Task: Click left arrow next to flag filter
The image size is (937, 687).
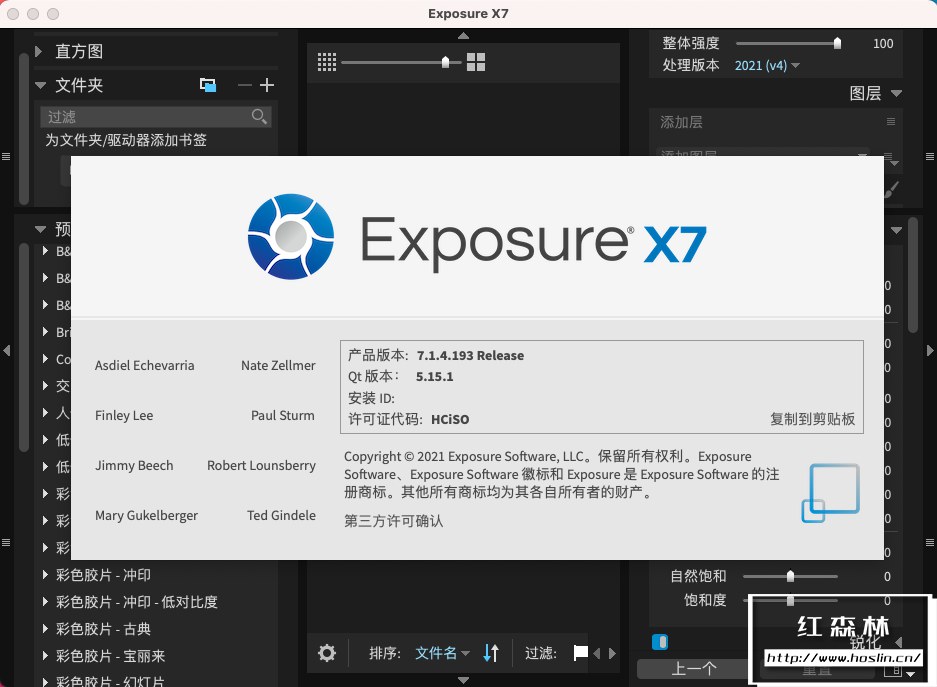Action: pos(596,654)
